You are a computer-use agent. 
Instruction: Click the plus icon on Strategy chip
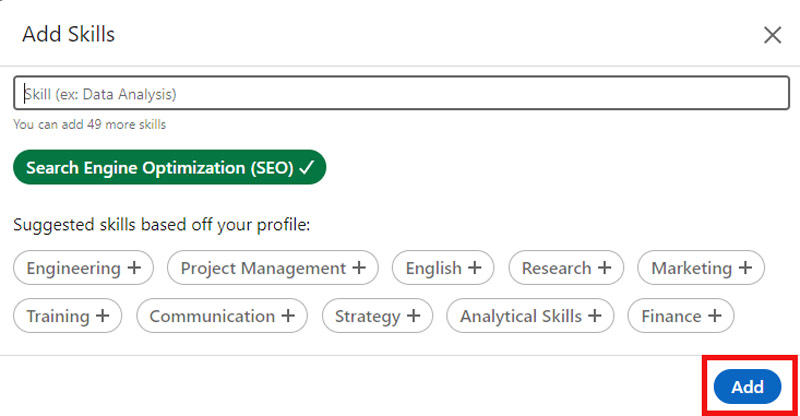[x=414, y=316]
